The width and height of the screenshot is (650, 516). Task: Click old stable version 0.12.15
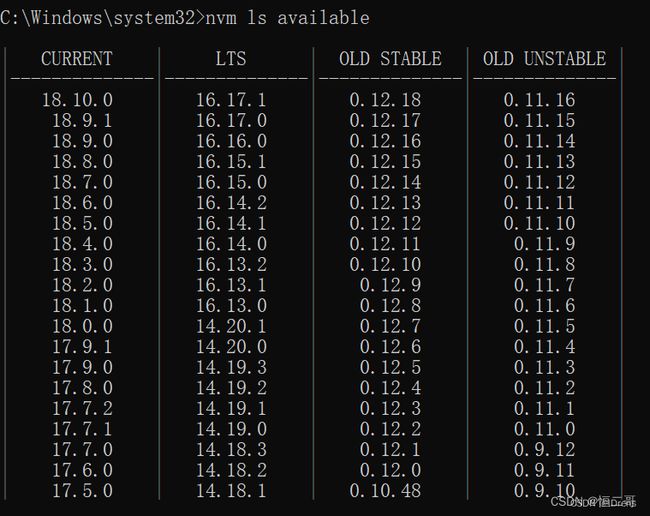[386, 162]
